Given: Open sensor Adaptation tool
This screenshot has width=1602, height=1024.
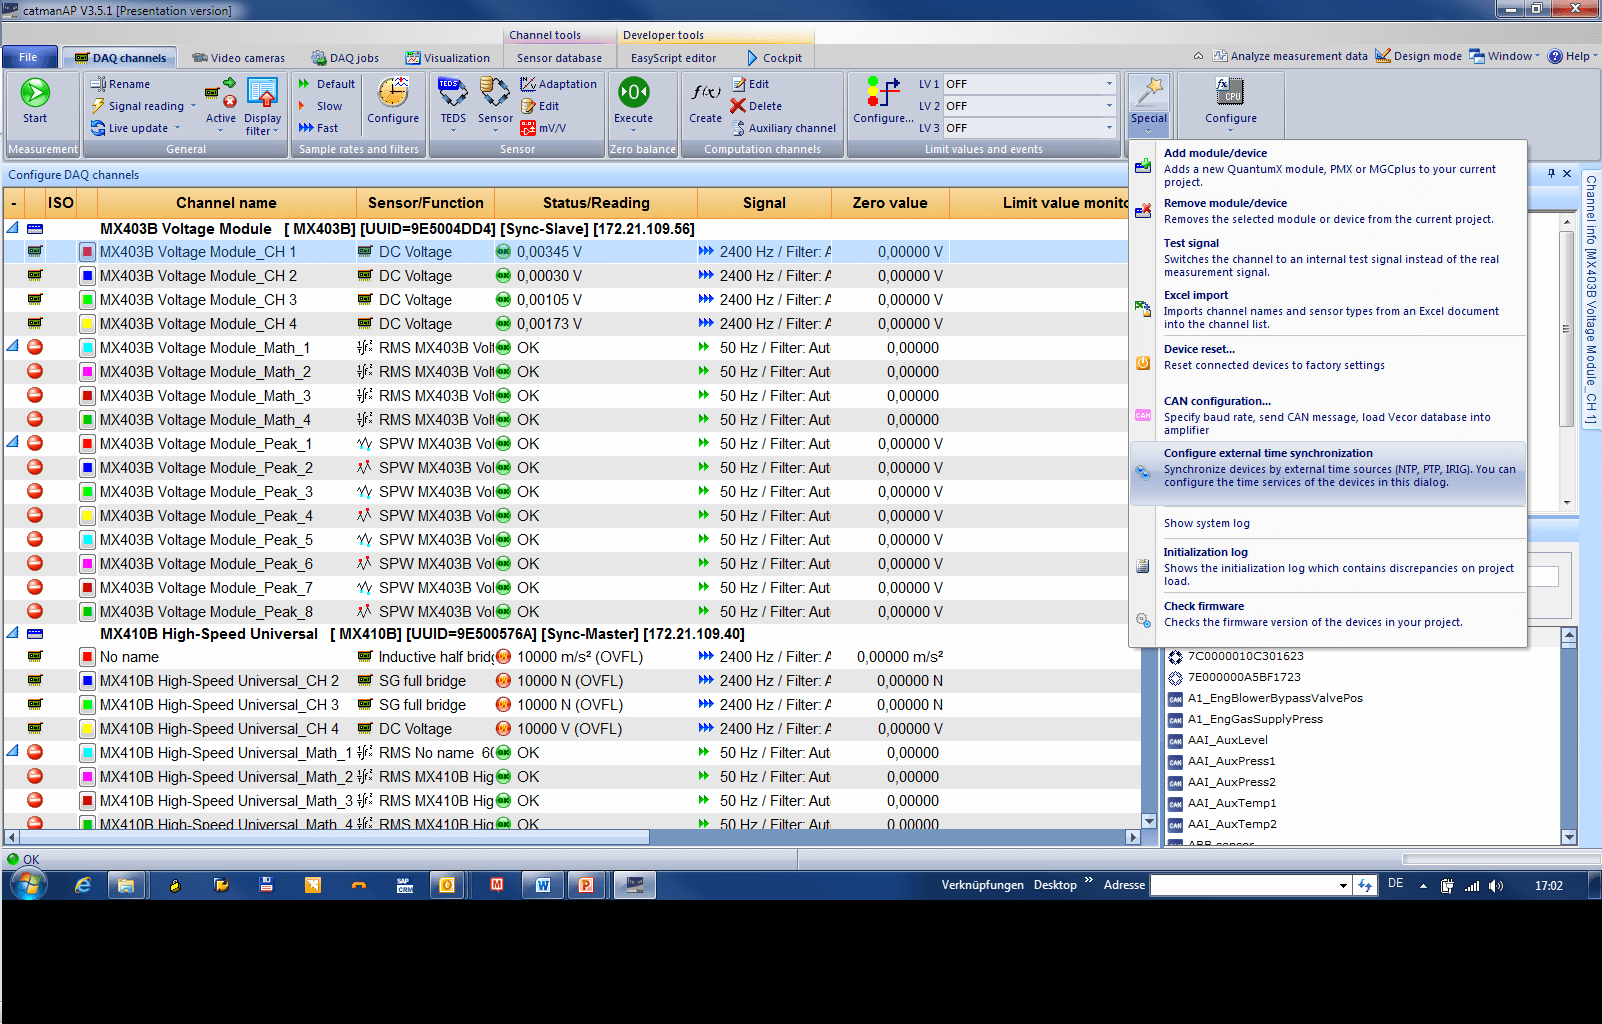Looking at the screenshot, I should click(x=559, y=84).
